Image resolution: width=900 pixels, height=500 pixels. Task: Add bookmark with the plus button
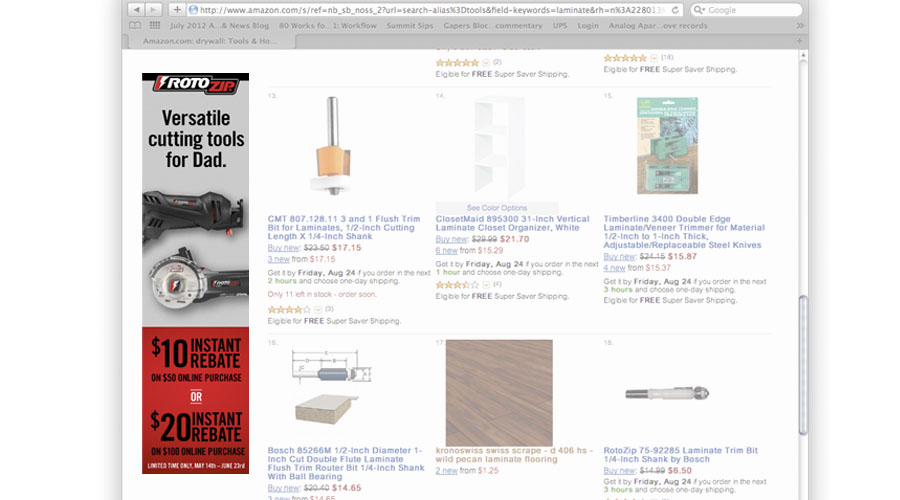point(177,10)
